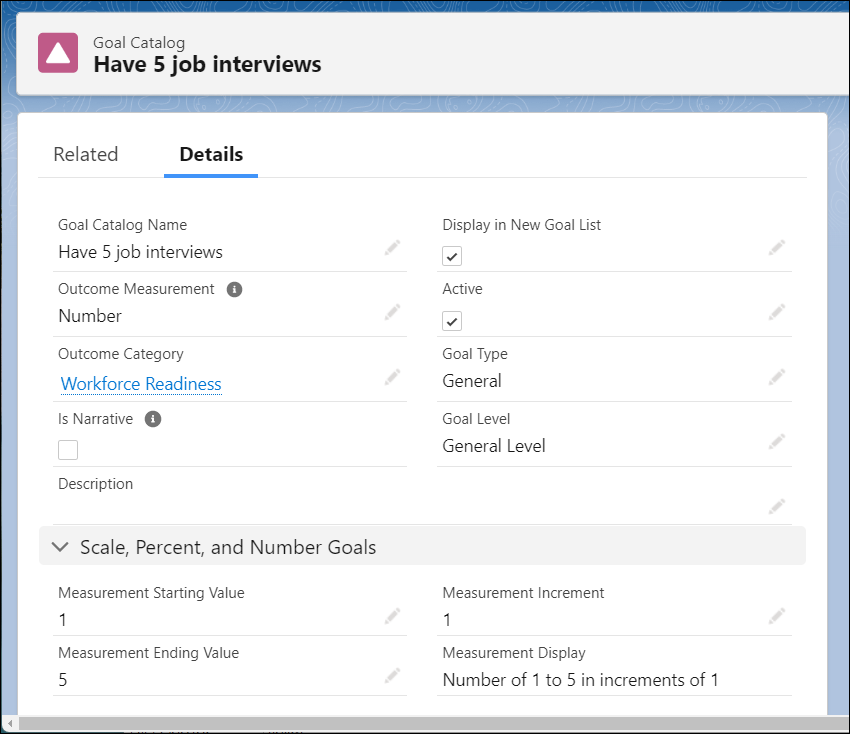Click info icon next to Is Narrative
This screenshot has width=850, height=734.
coord(153,420)
